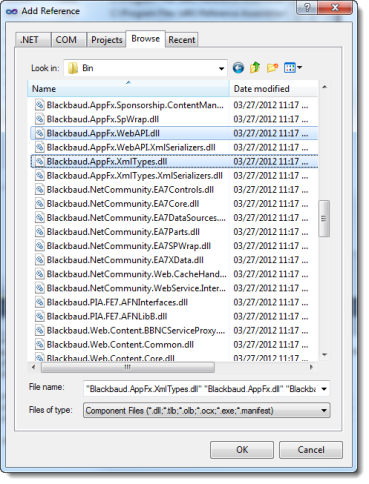This screenshot has width=369, height=484.
Task: Click the scroll up arrow
Action: pyautogui.click(x=324, y=87)
